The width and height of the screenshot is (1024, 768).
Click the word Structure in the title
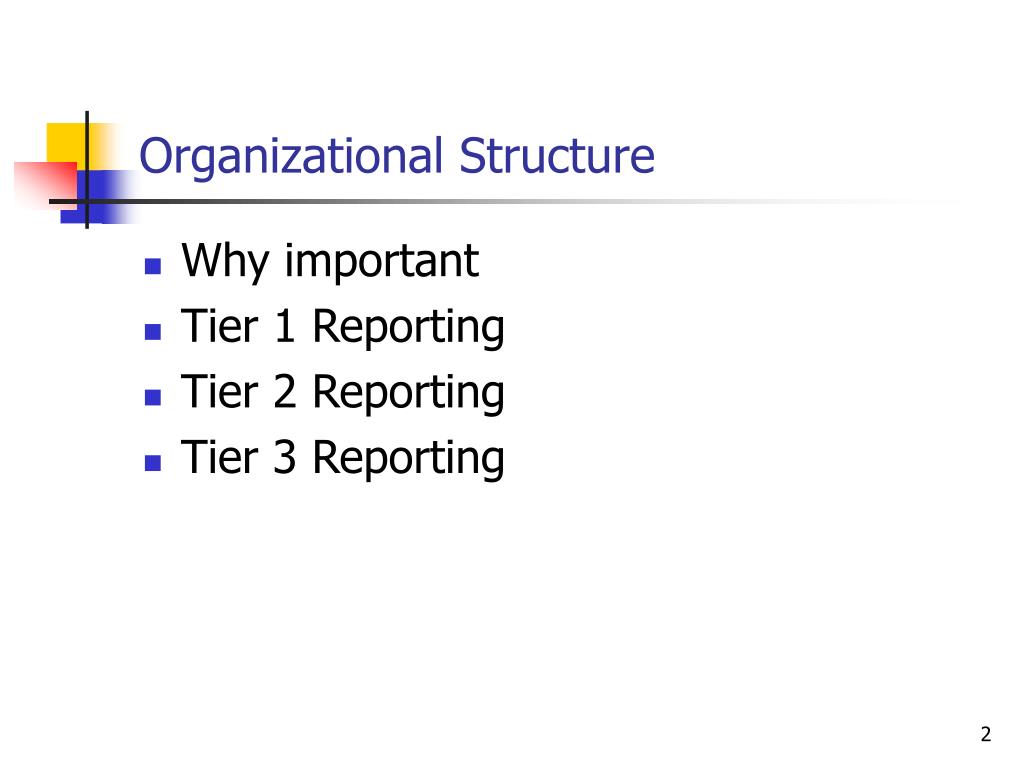coord(556,155)
